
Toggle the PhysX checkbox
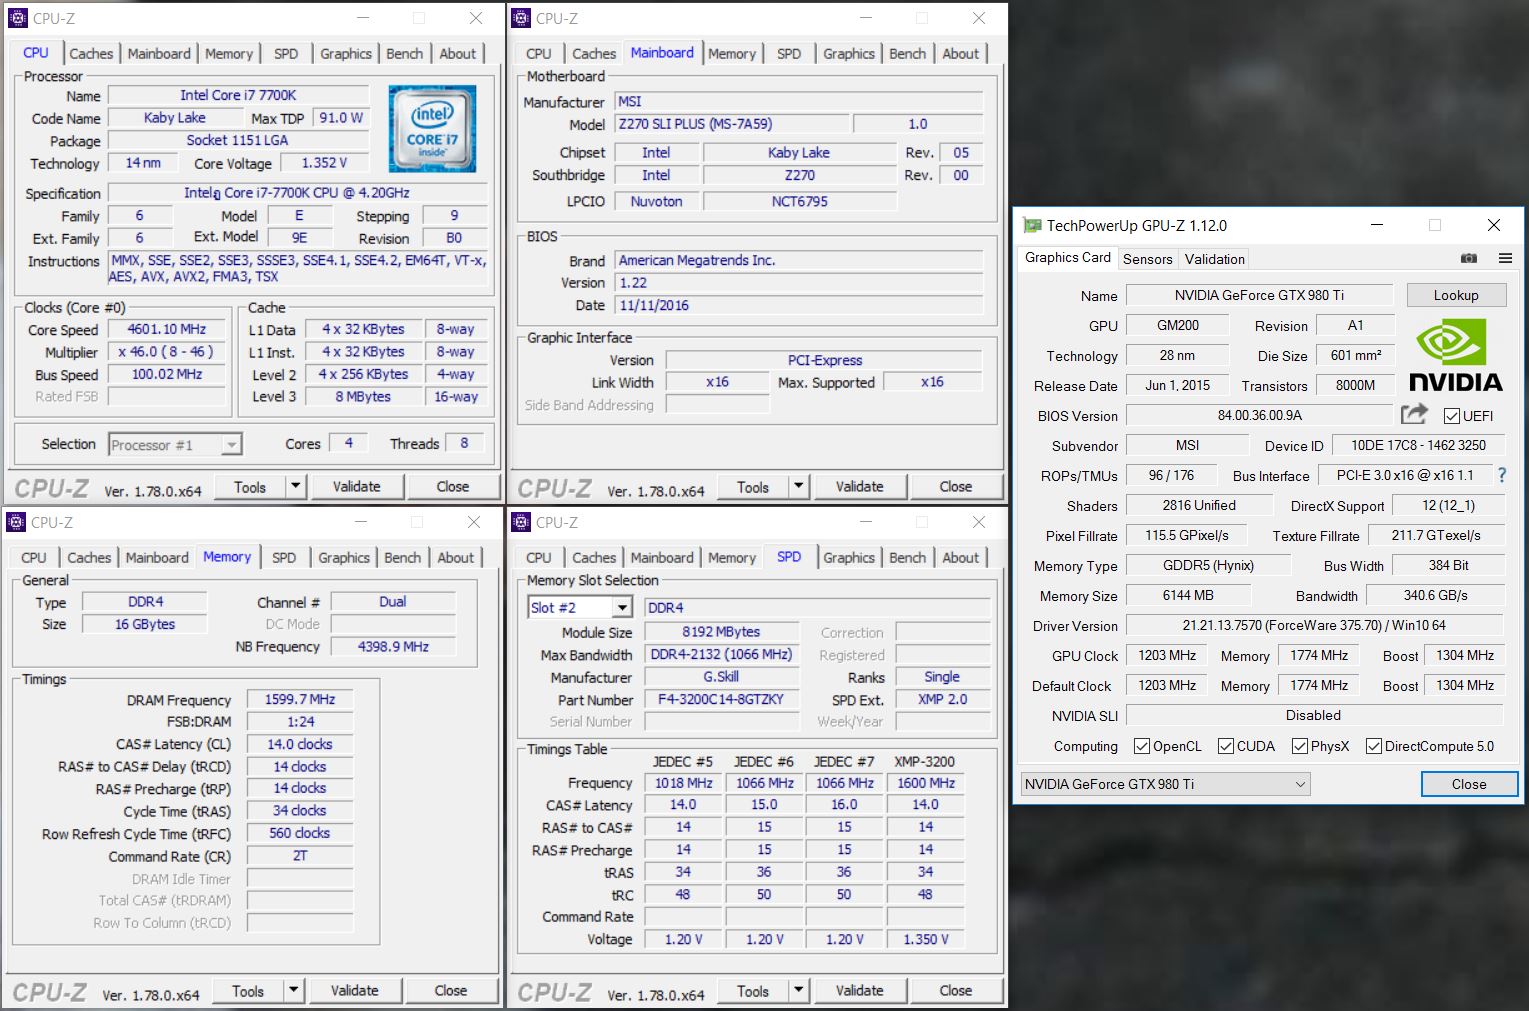tap(1300, 746)
